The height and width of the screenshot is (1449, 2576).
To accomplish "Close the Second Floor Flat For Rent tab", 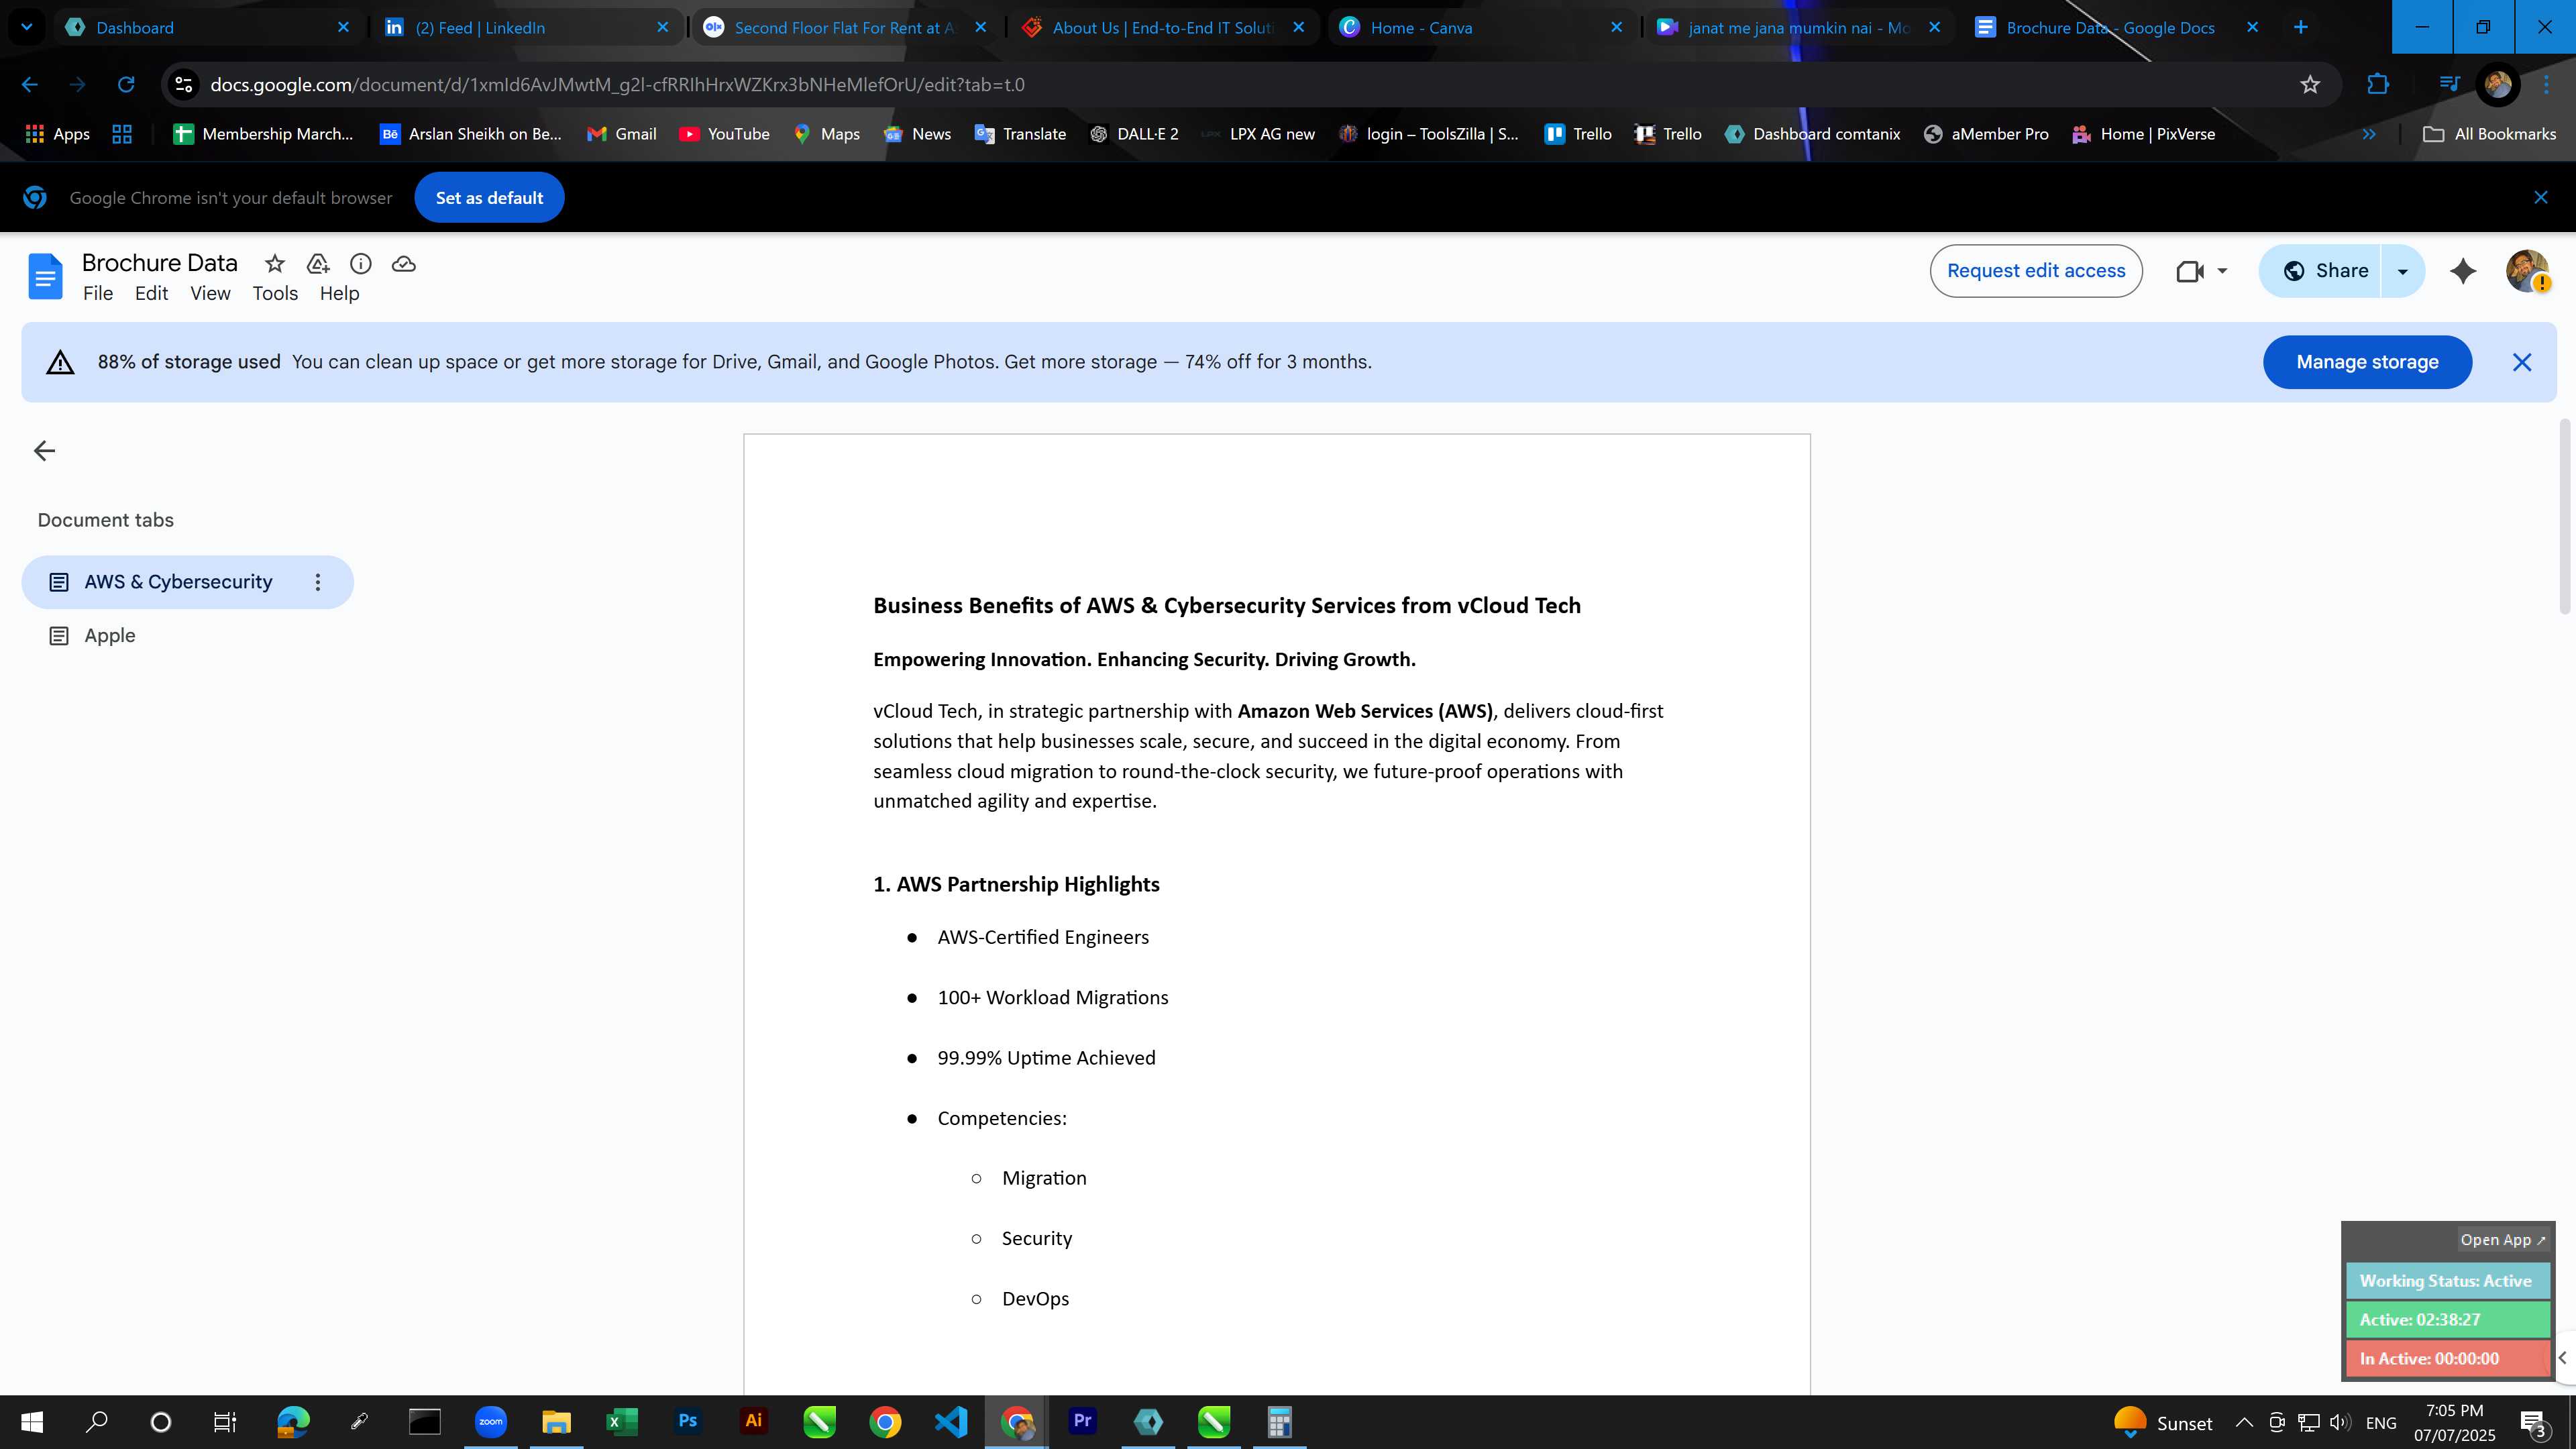I will pyautogui.click(x=981, y=27).
